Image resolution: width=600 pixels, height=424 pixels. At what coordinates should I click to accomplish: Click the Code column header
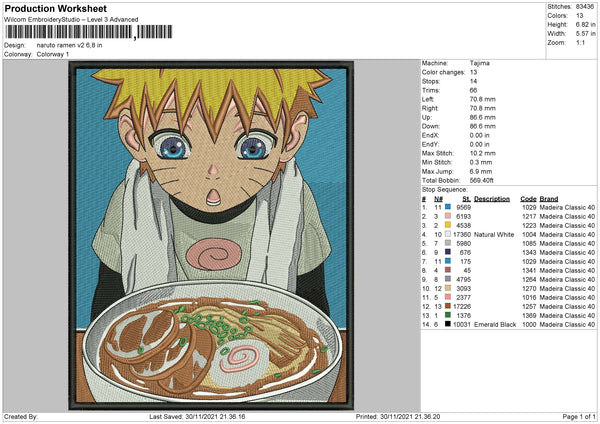tap(528, 199)
